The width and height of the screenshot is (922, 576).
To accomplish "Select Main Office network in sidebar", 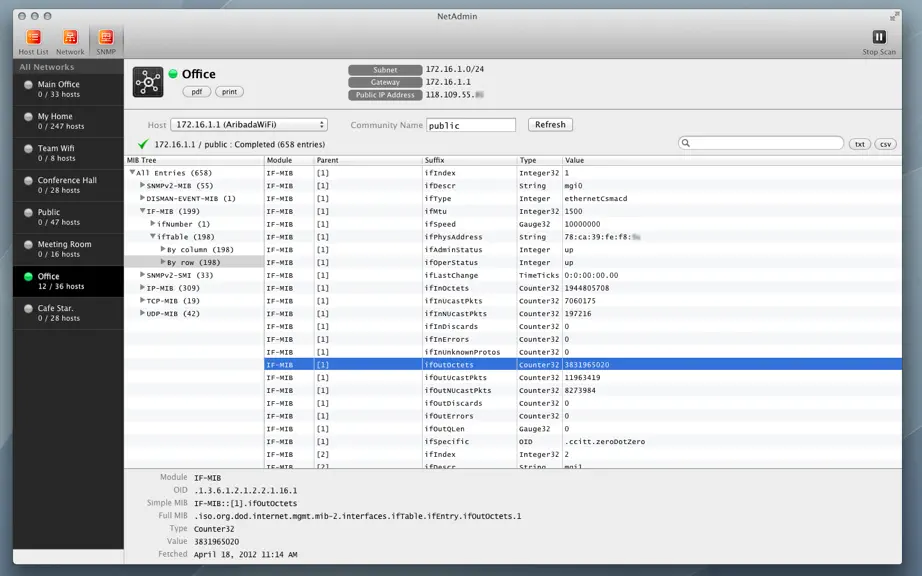I will pos(68,89).
